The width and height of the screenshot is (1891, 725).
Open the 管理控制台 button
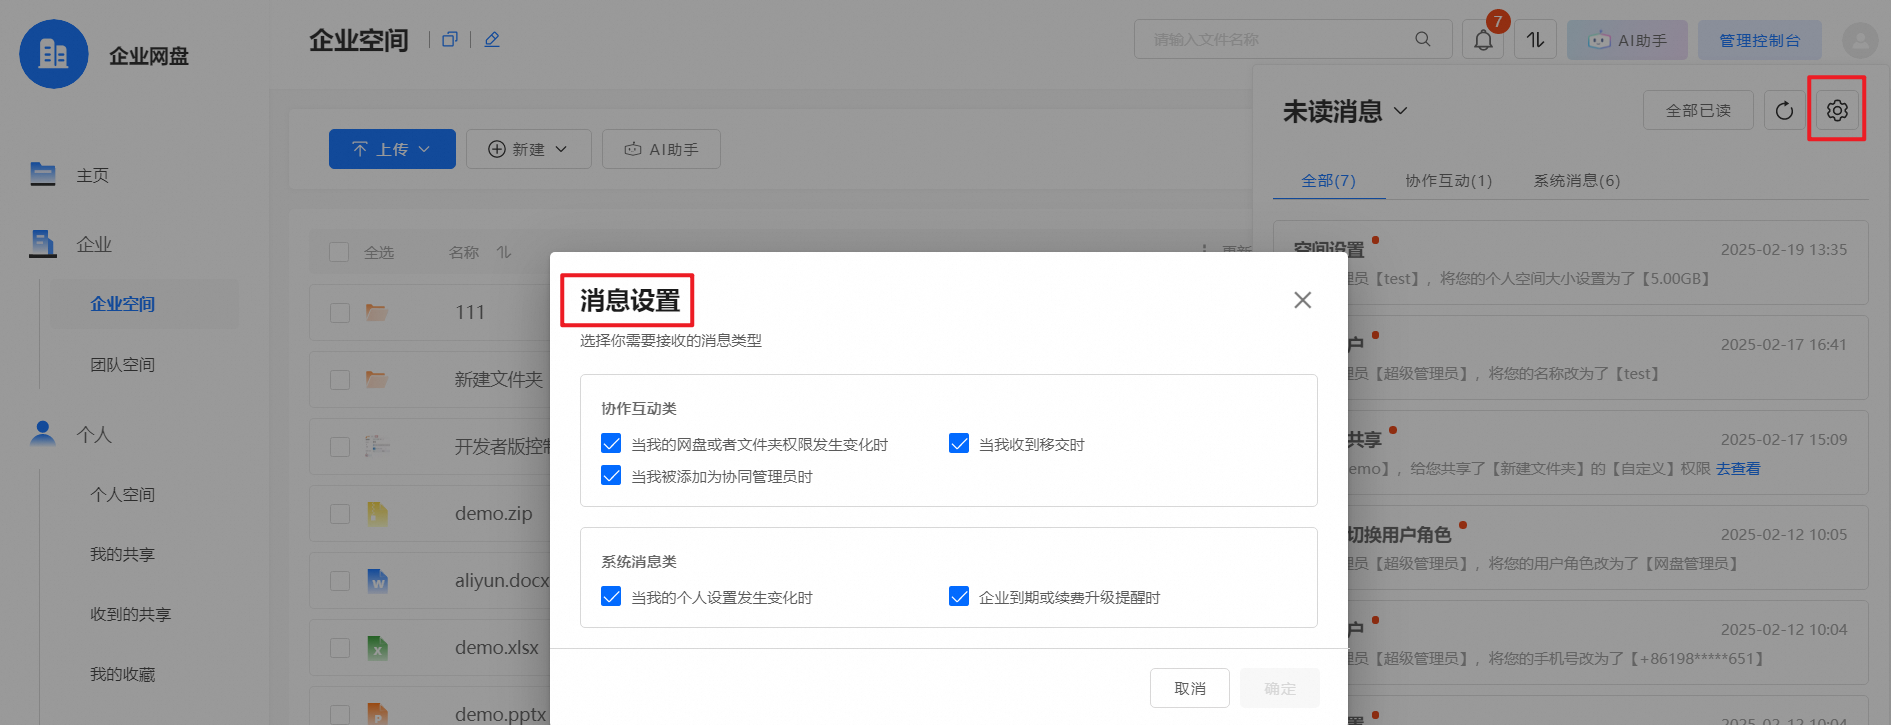point(1759,40)
